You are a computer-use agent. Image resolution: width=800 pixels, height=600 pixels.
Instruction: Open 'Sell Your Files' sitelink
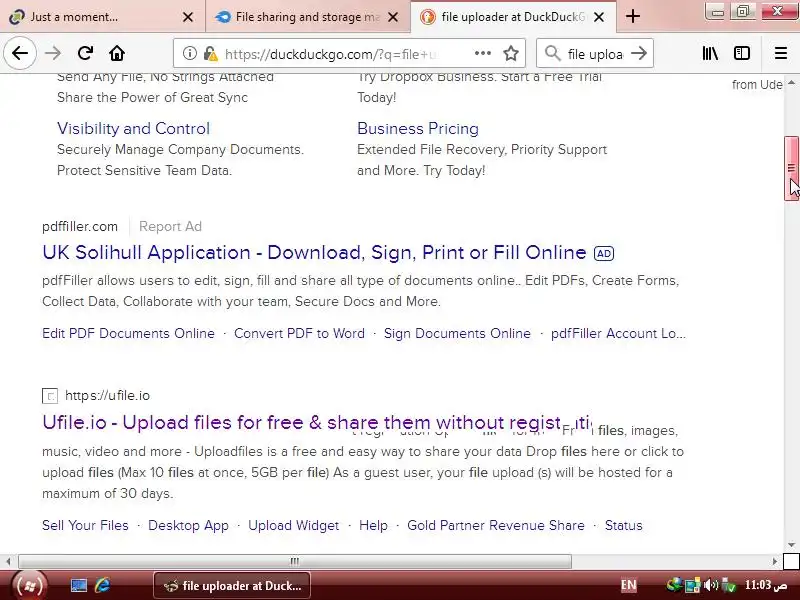tap(85, 525)
